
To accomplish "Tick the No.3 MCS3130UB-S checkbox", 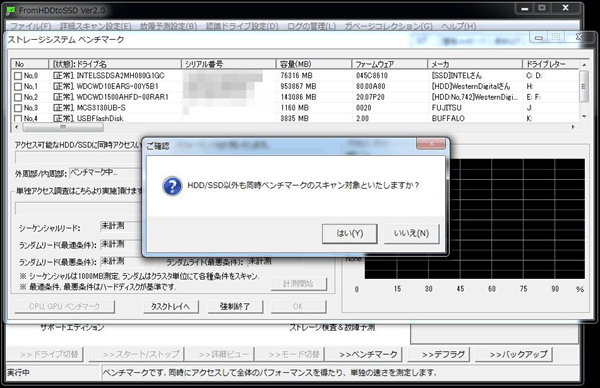I will [18, 108].
